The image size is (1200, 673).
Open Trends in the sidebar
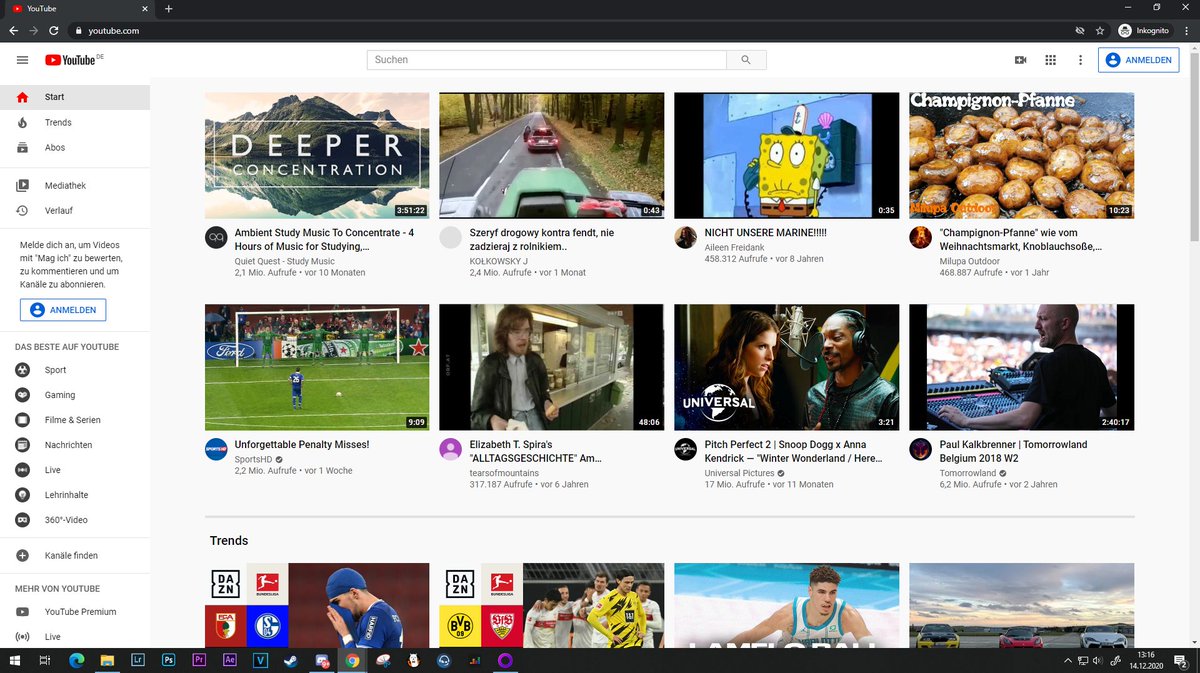[x=75, y=122]
